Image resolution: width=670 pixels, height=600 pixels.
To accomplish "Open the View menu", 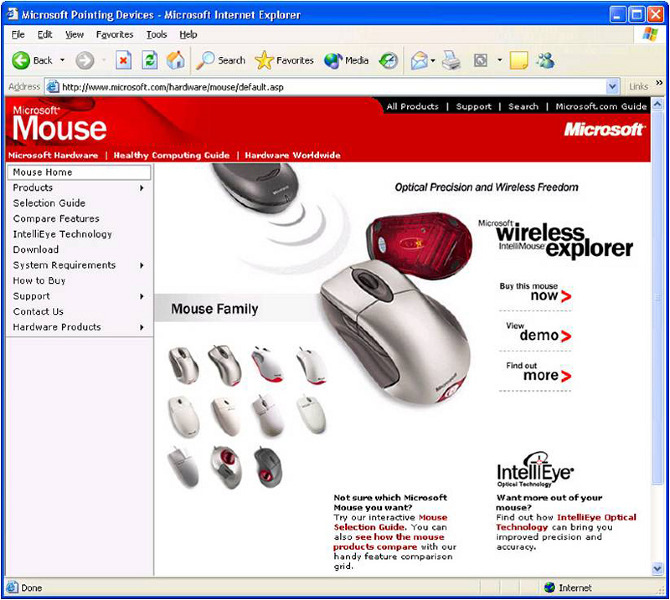I will [x=74, y=35].
